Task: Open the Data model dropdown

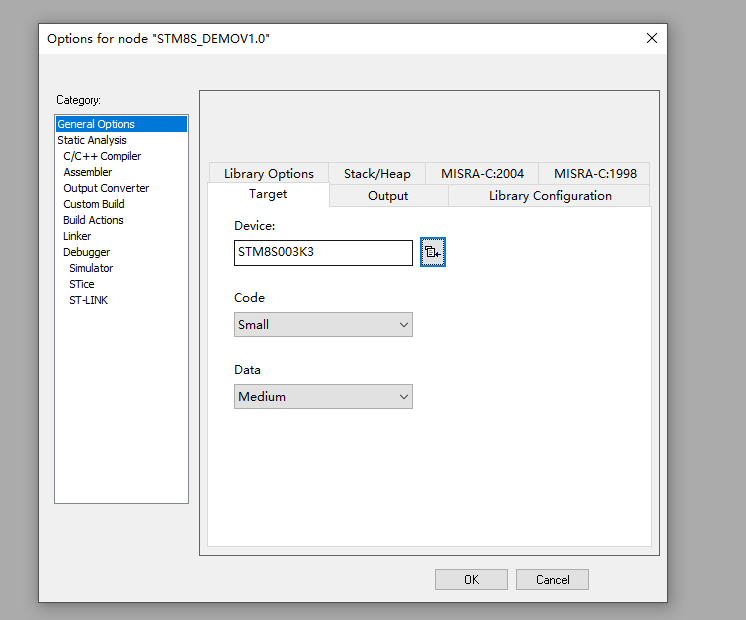Action: (323, 396)
